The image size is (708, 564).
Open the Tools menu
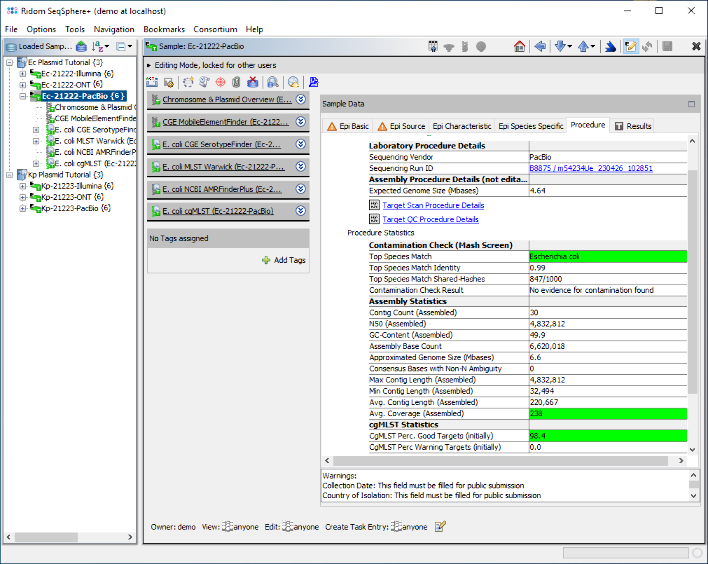[75, 29]
